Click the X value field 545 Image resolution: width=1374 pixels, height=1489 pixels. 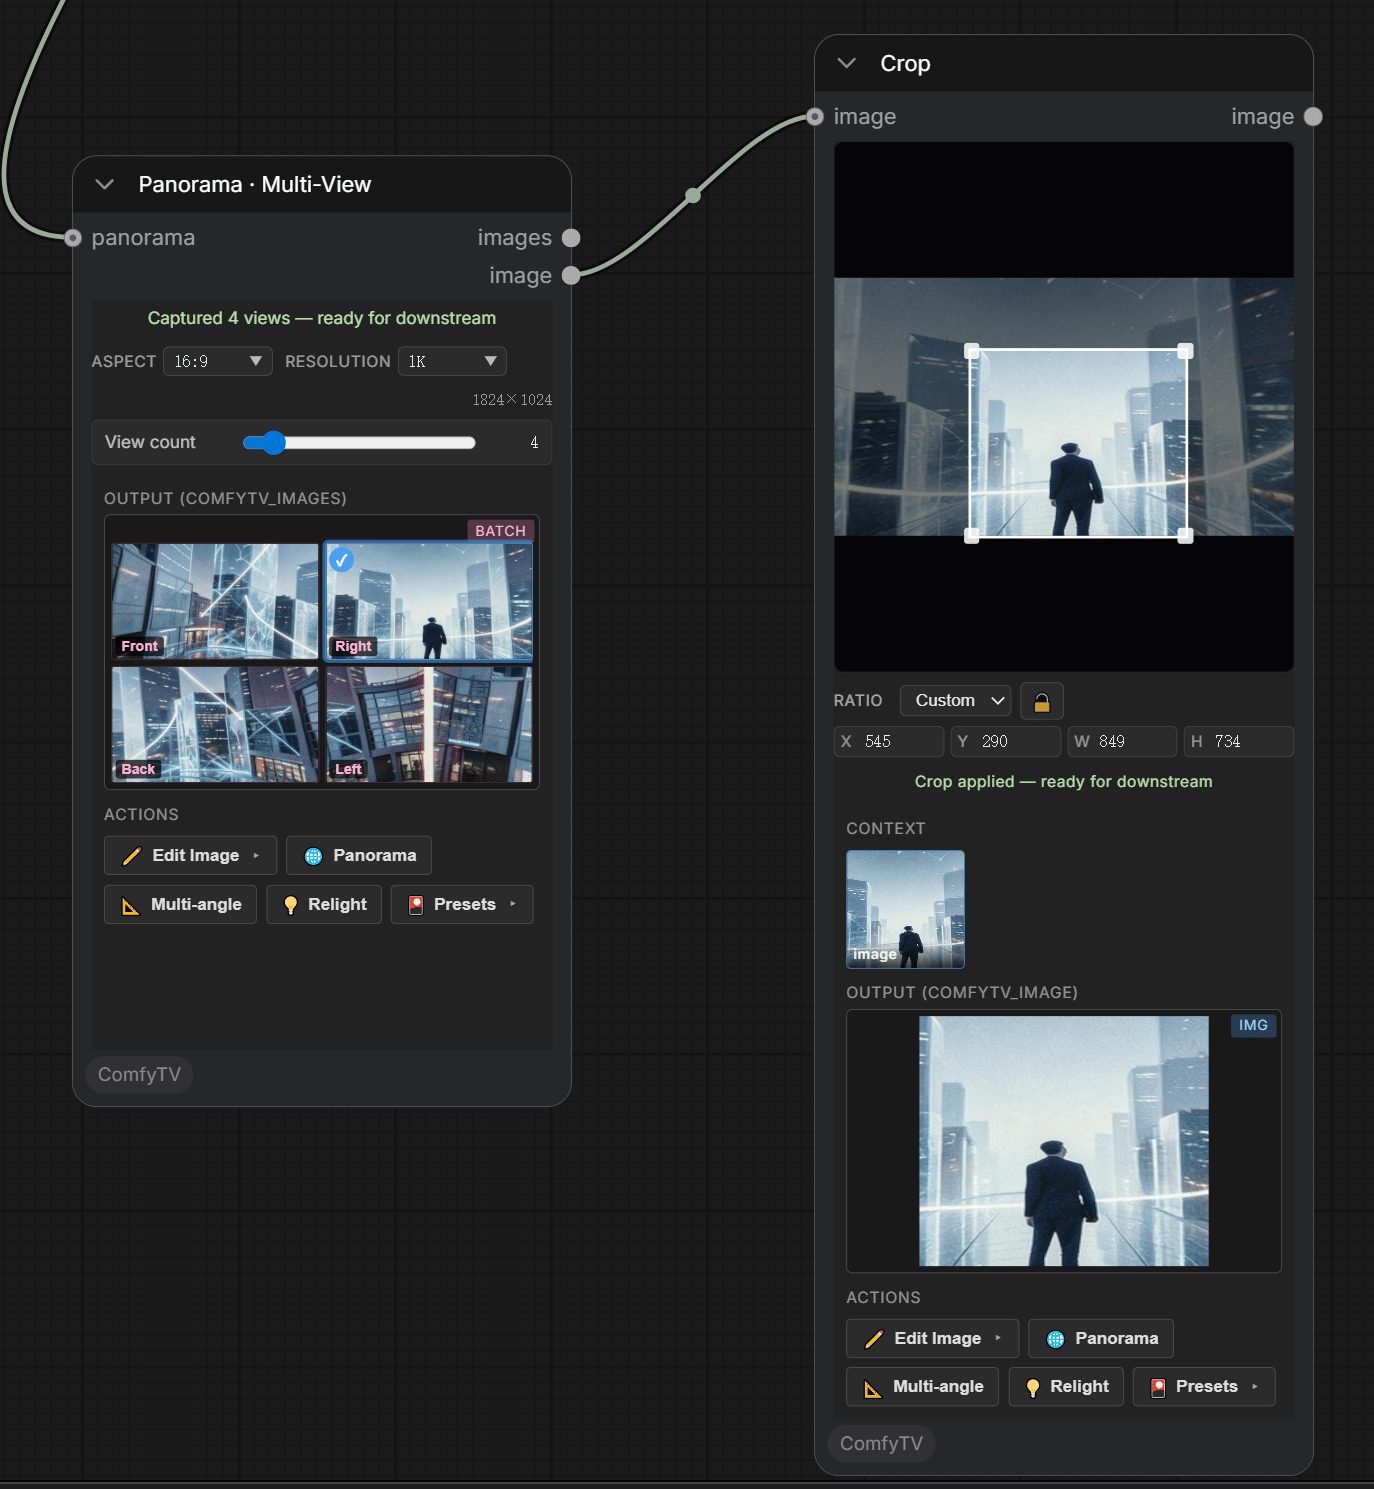point(889,742)
